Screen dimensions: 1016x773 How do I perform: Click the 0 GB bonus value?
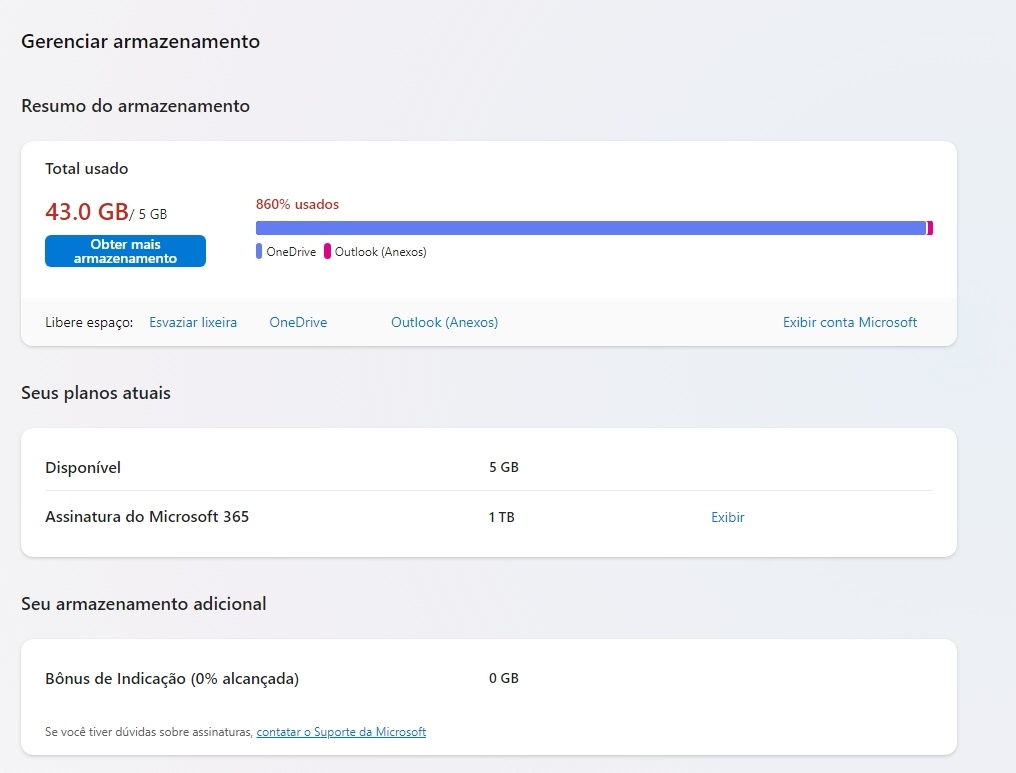pos(503,678)
